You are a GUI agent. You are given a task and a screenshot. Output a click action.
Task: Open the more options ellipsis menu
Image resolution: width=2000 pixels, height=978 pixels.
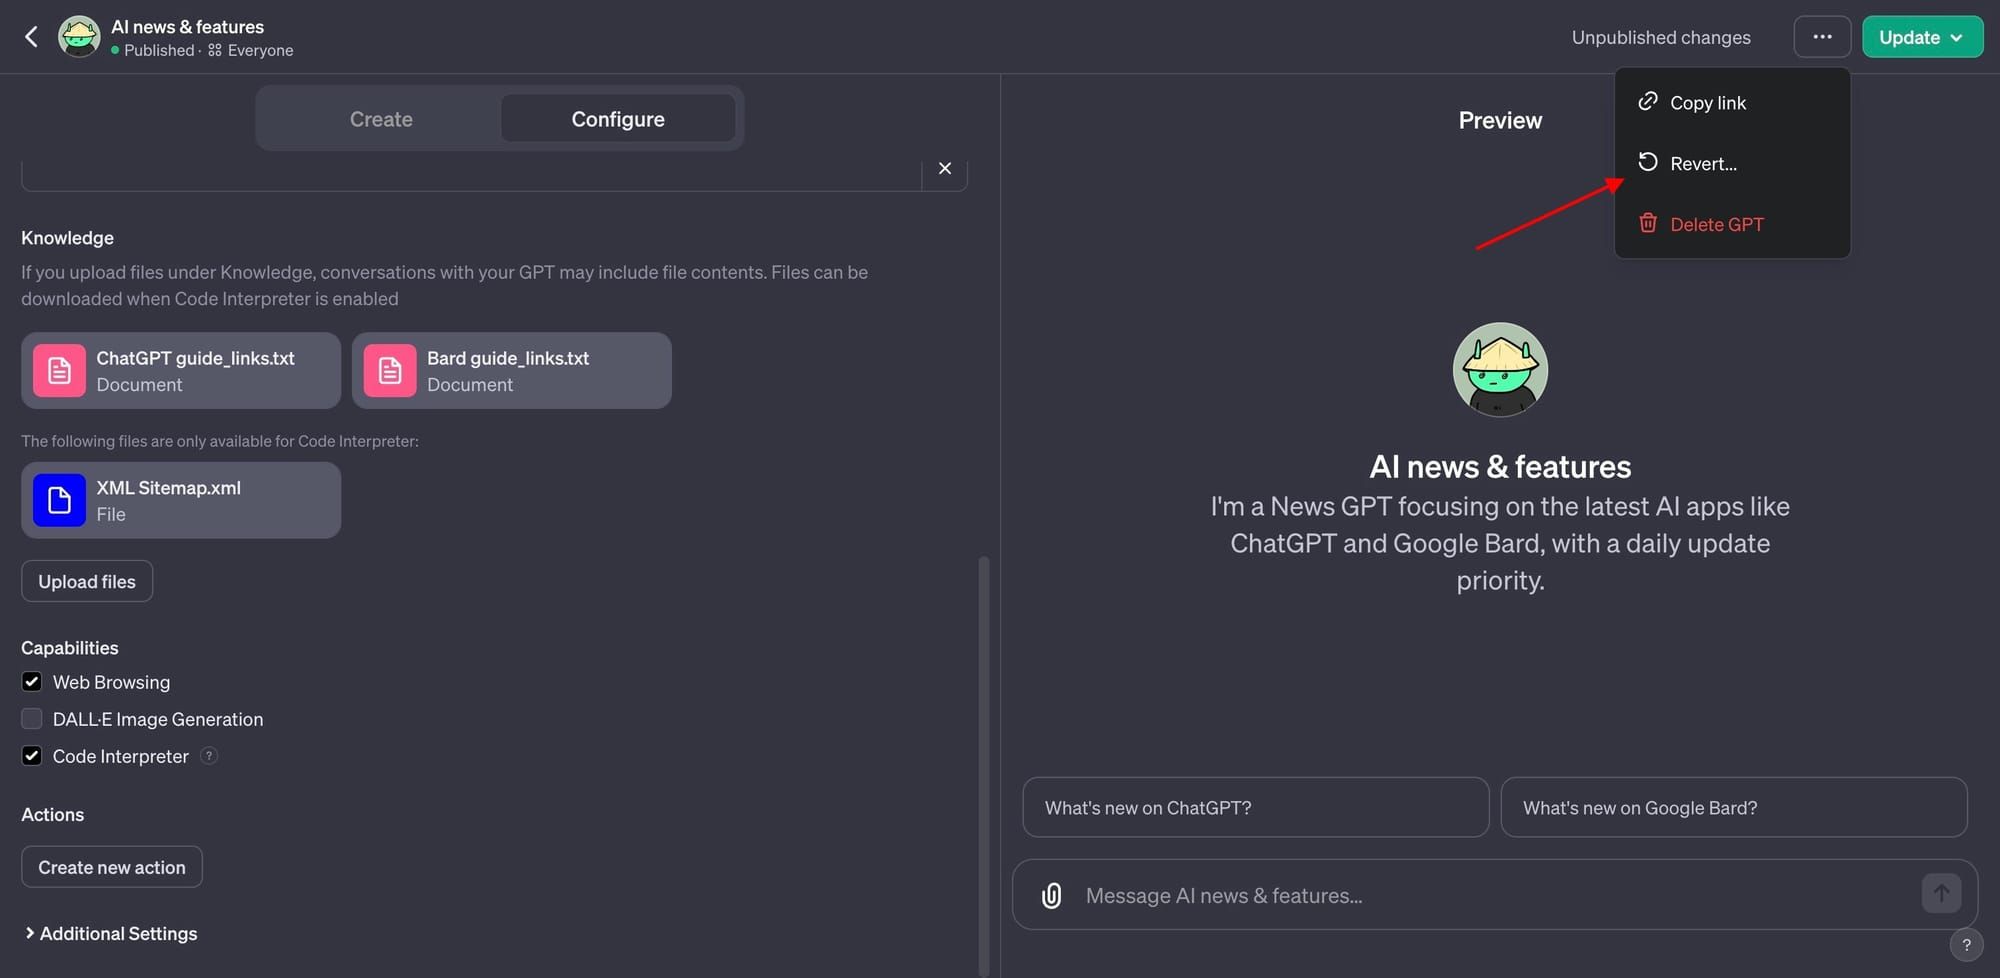click(1822, 36)
